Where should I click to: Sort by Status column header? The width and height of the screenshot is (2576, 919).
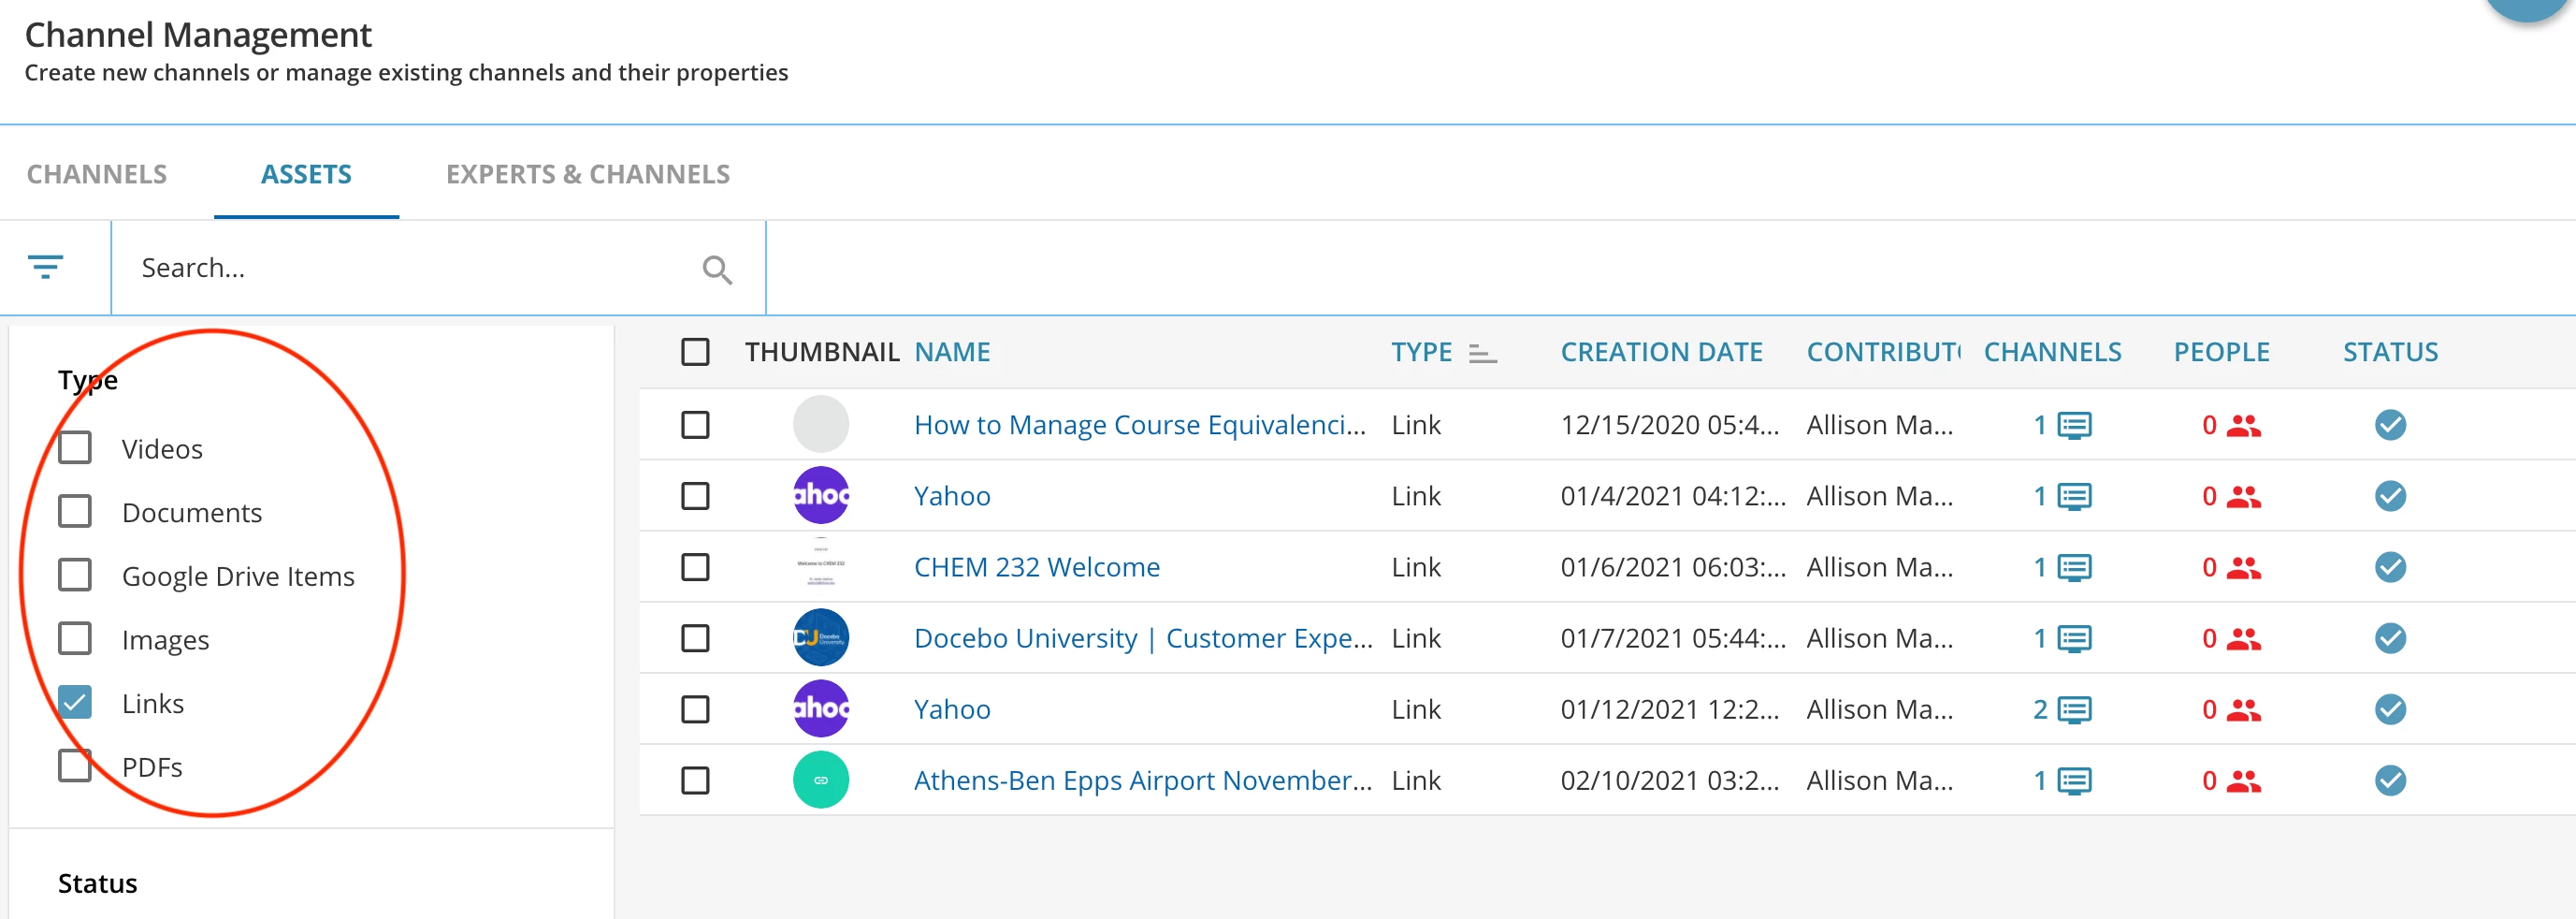pos(2389,352)
